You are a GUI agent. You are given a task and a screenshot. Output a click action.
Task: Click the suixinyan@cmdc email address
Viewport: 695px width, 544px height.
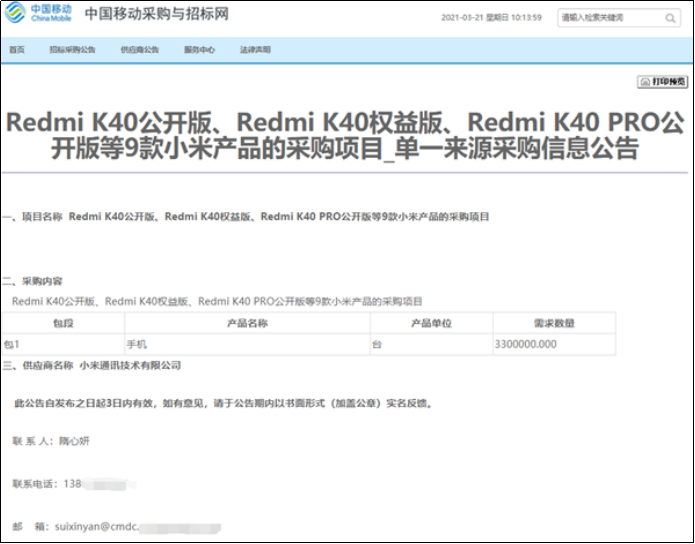coord(137,527)
